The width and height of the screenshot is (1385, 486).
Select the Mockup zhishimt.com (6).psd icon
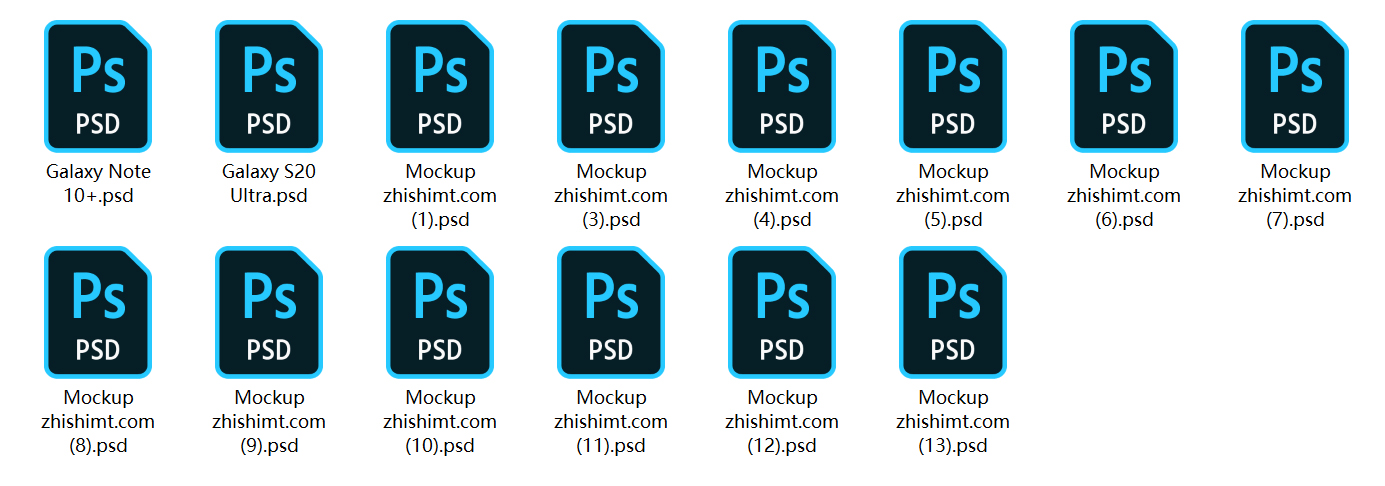[x=1124, y=86]
